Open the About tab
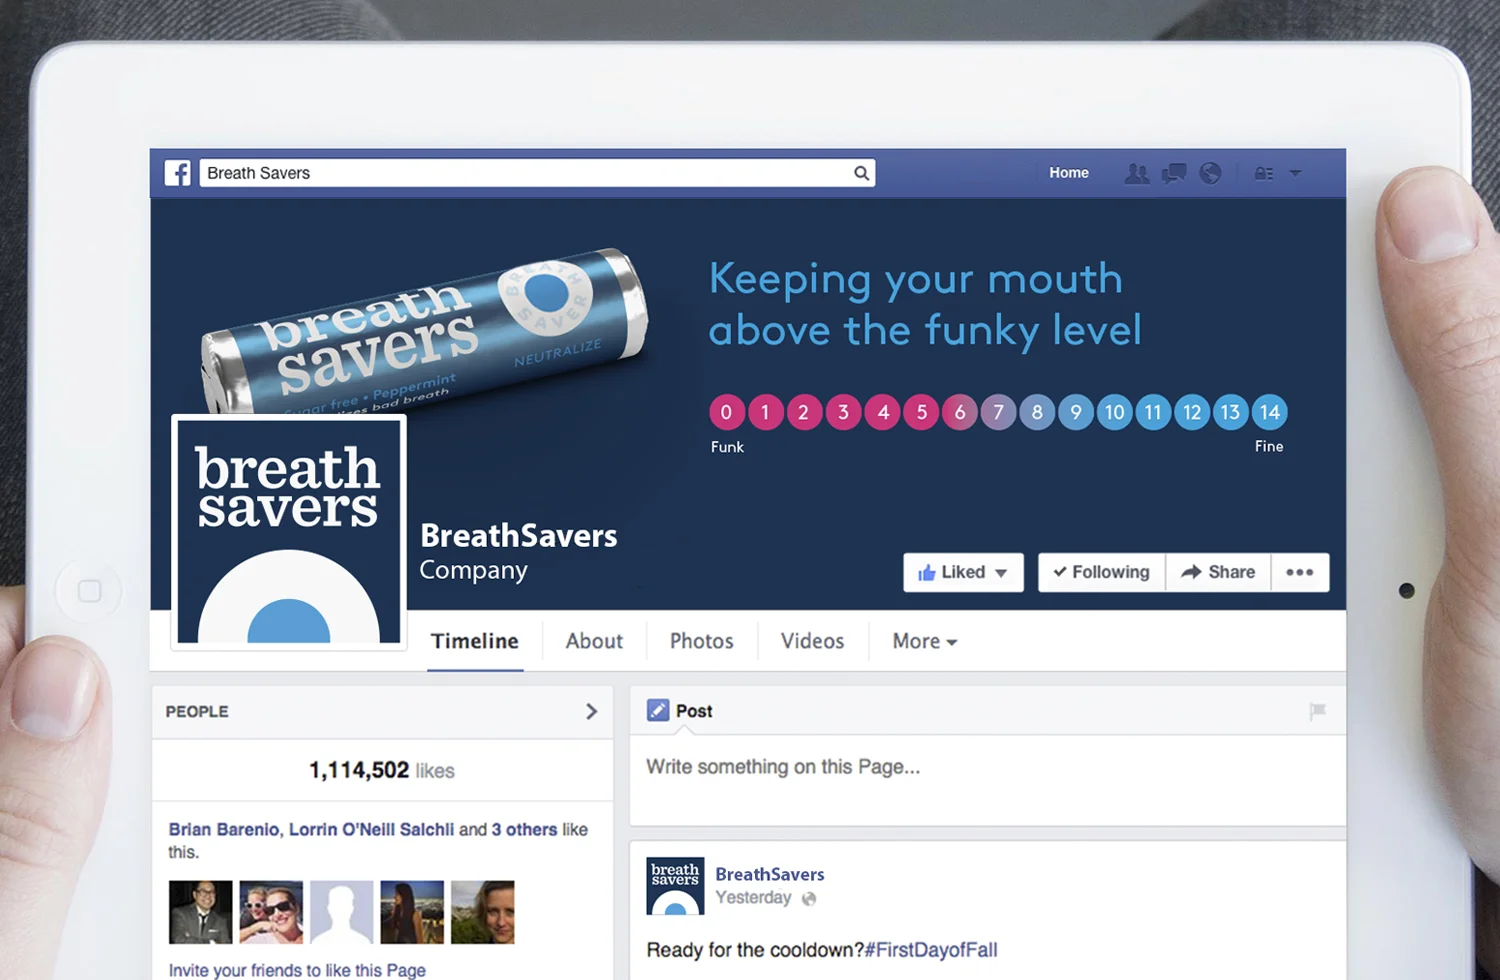The image size is (1500, 980). pyautogui.click(x=594, y=641)
